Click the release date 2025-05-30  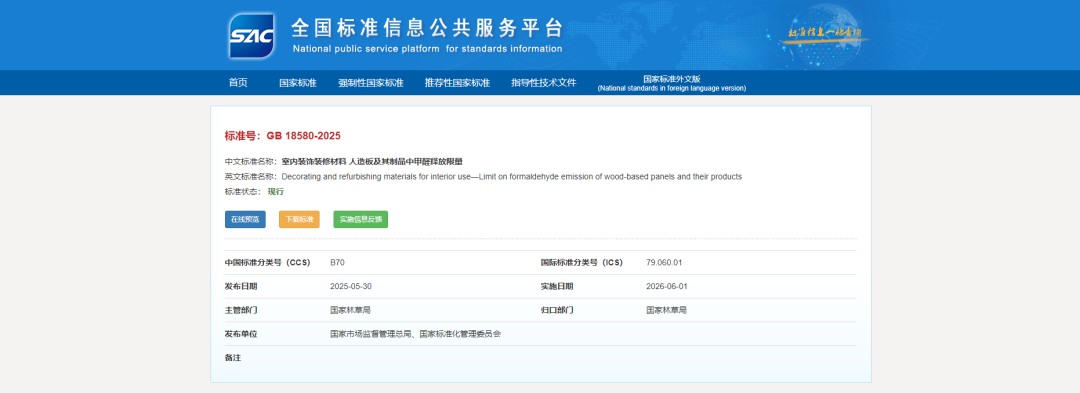coord(351,286)
